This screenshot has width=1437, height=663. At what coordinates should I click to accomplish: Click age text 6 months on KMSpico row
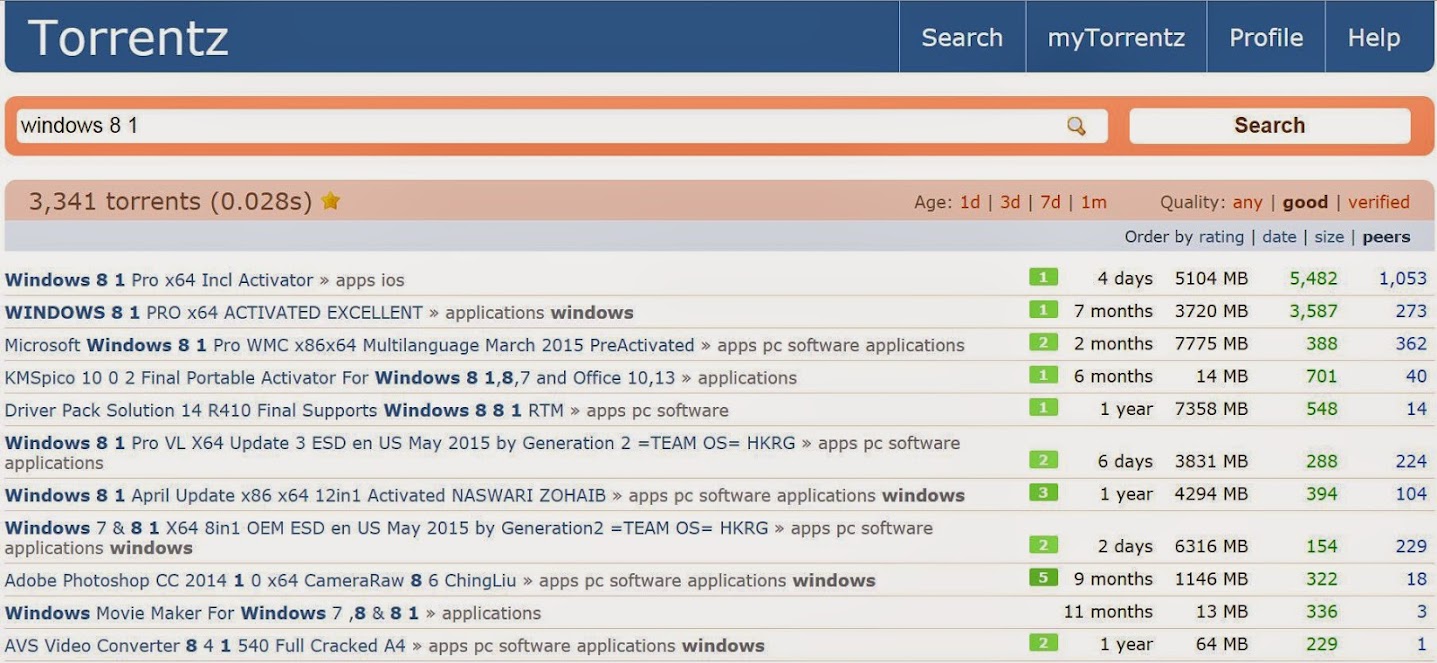pyautogui.click(x=1113, y=376)
